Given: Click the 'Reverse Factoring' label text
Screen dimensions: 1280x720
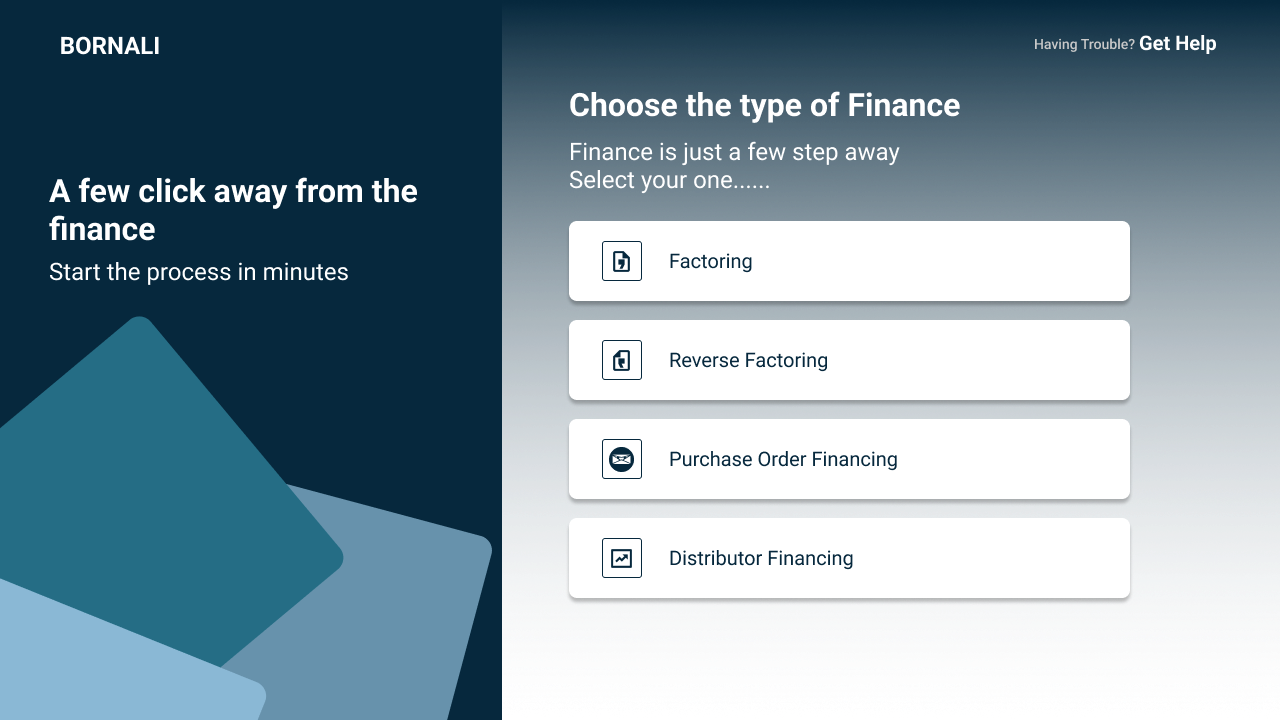Looking at the screenshot, I should pos(748,360).
